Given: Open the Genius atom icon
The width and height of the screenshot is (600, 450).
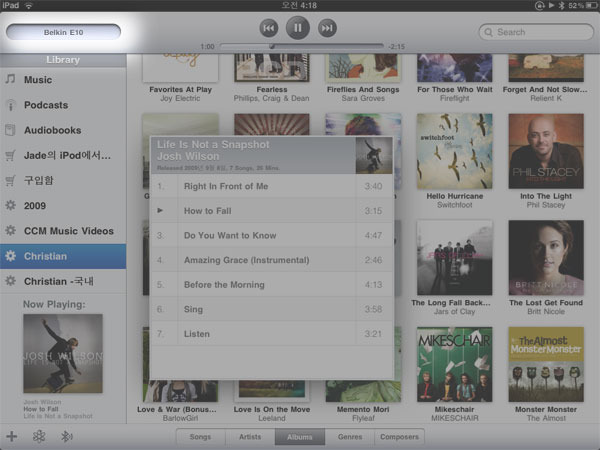Looking at the screenshot, I should (x=39, y=436).
